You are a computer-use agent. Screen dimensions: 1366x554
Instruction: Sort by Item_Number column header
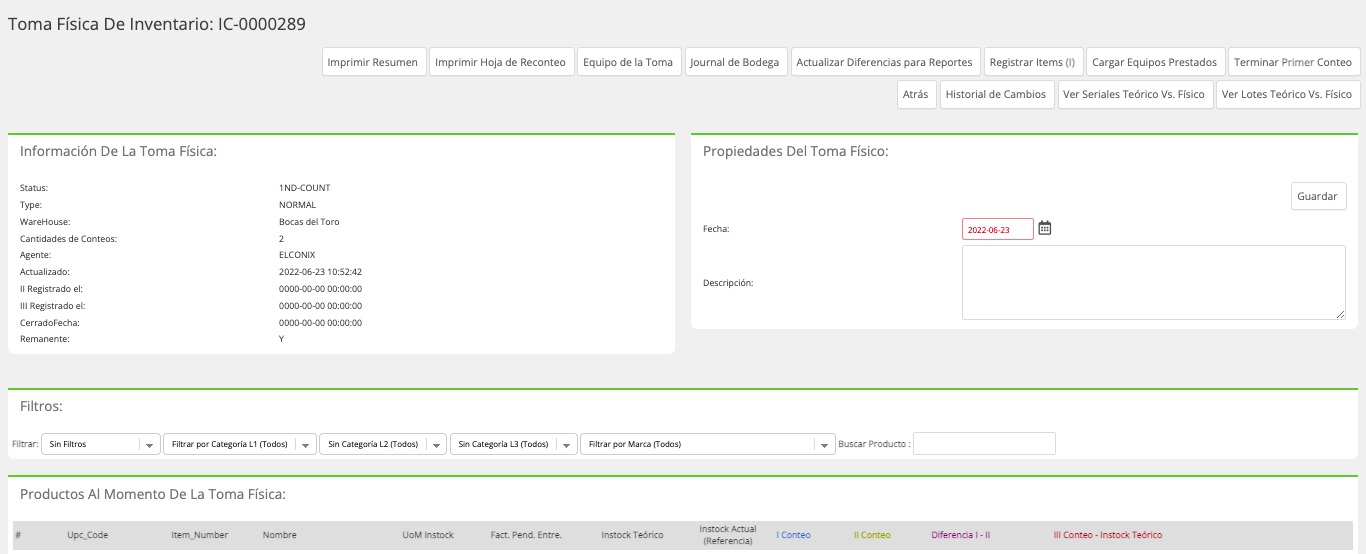point(200,535)
